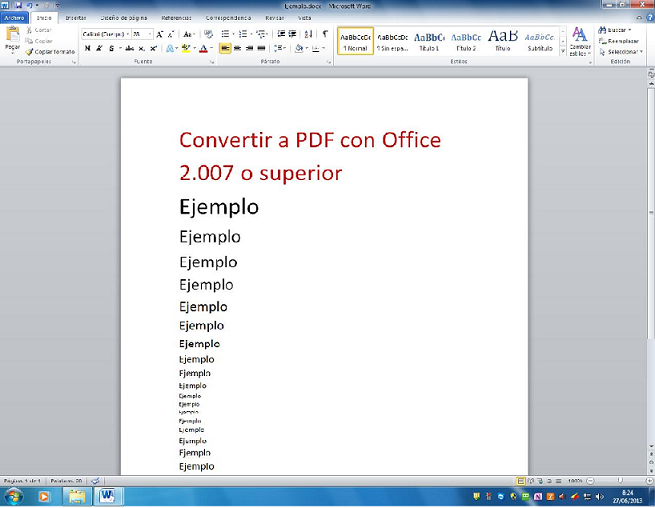Increase paragraph indent

pos(292,34)
